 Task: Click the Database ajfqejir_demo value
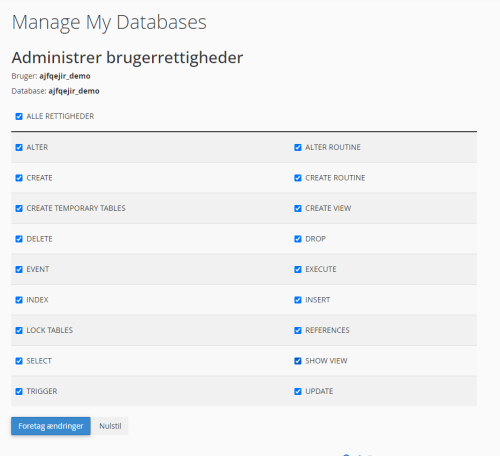click(x=74, y=91)
